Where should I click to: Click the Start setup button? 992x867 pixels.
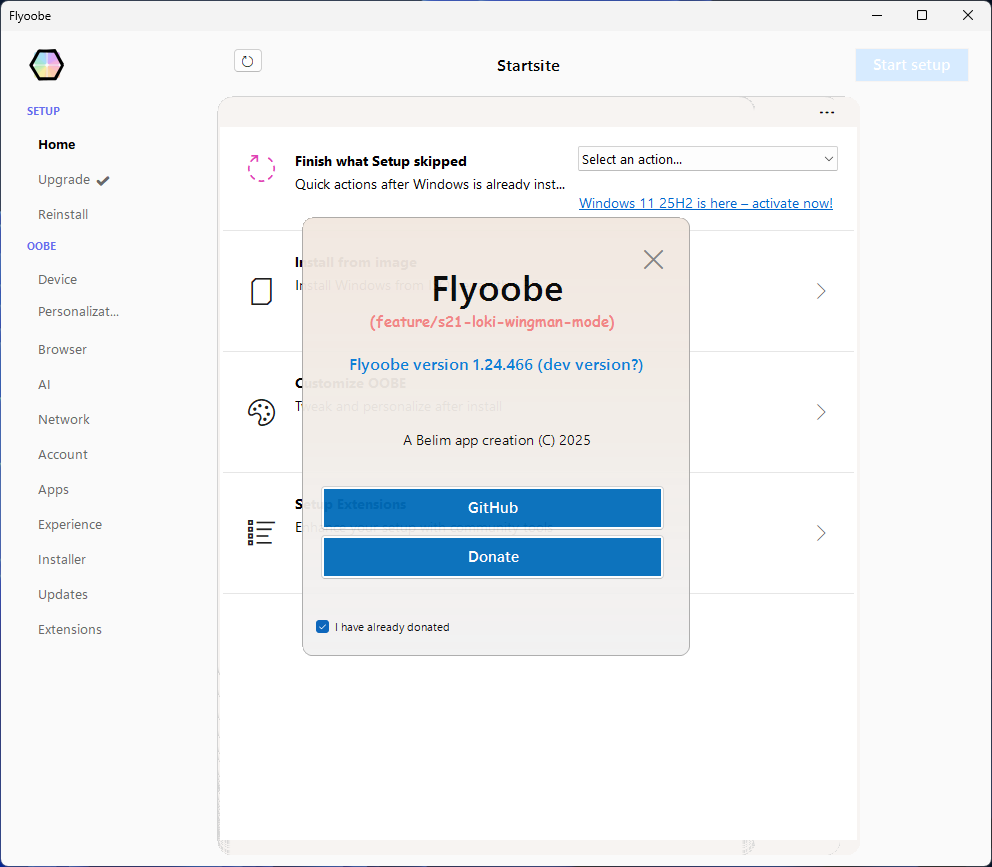[x=911, y=65]
